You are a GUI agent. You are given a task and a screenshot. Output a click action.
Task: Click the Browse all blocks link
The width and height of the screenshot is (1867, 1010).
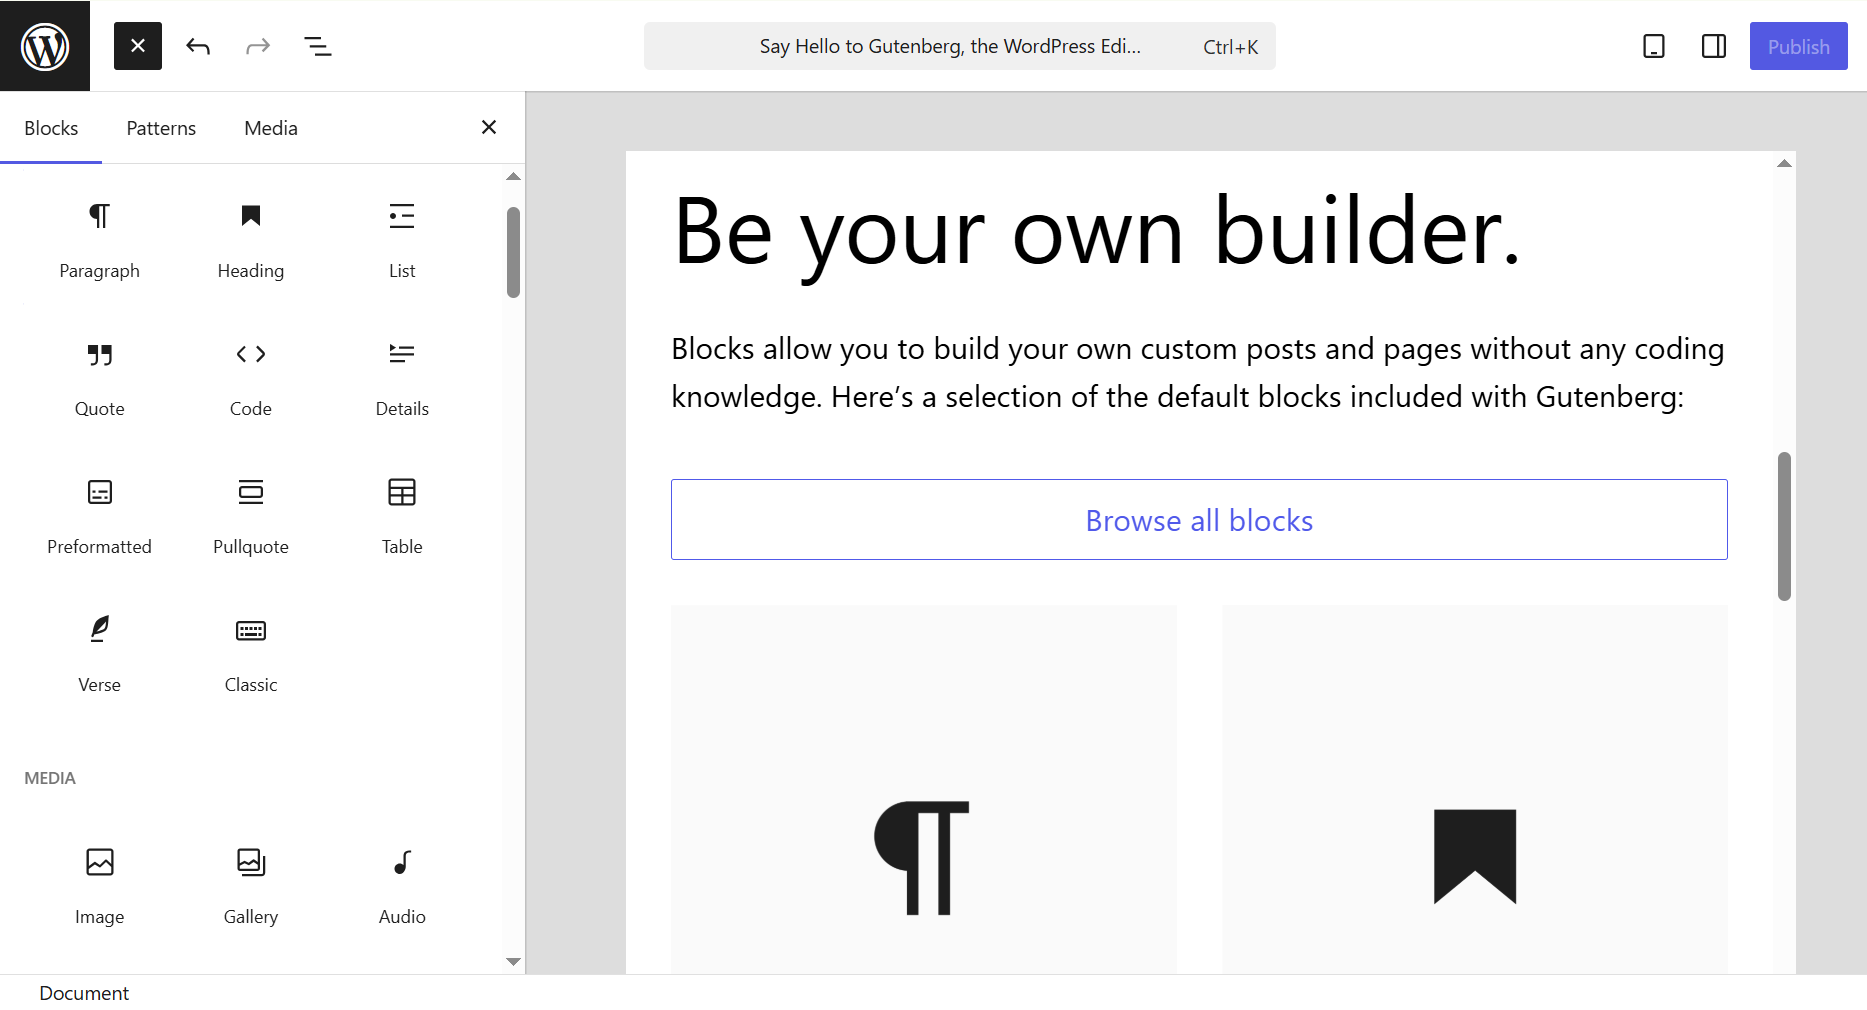pyautogui.click(x=1198, y=520)
